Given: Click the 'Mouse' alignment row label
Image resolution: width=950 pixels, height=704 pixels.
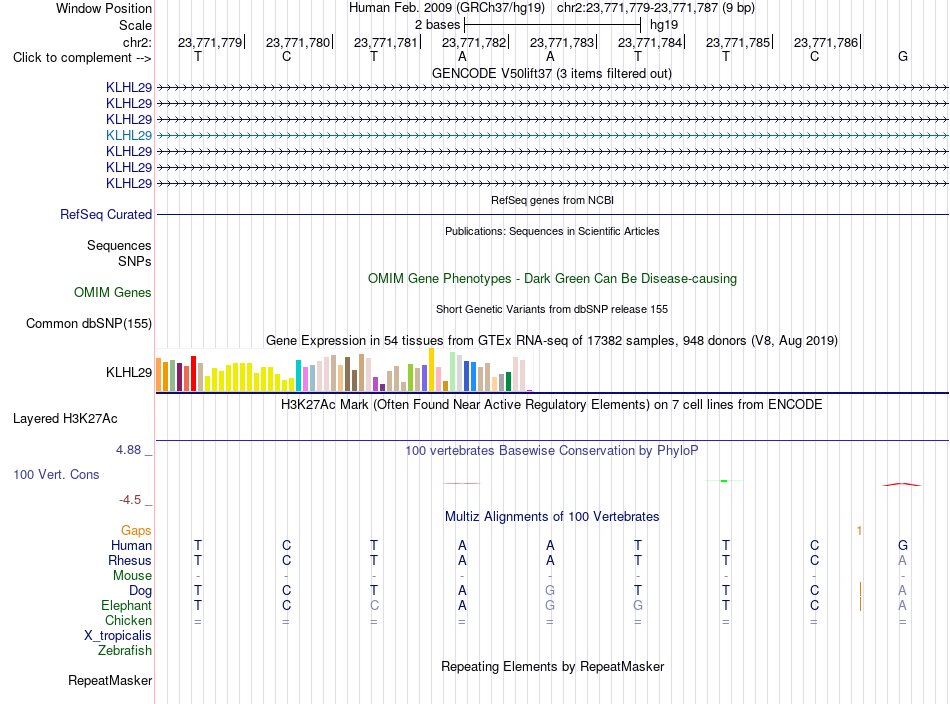Looking at the screenshot, I should tap(132, 576).
